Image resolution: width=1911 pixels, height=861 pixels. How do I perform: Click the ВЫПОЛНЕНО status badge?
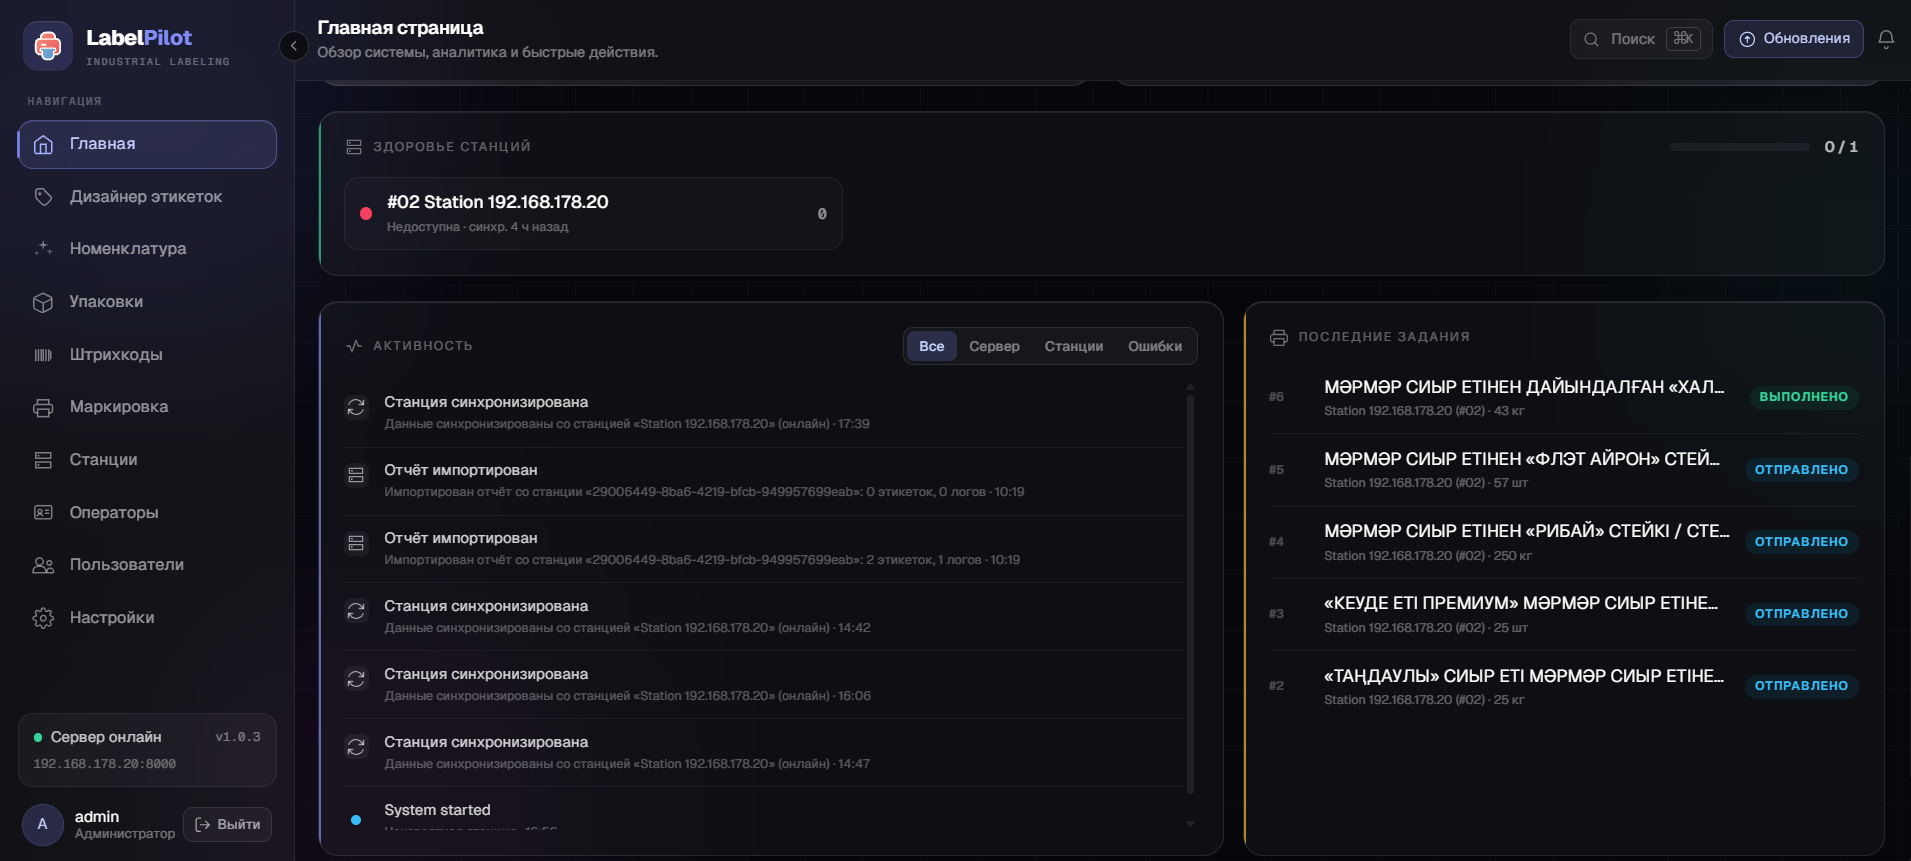point(1803,397)
